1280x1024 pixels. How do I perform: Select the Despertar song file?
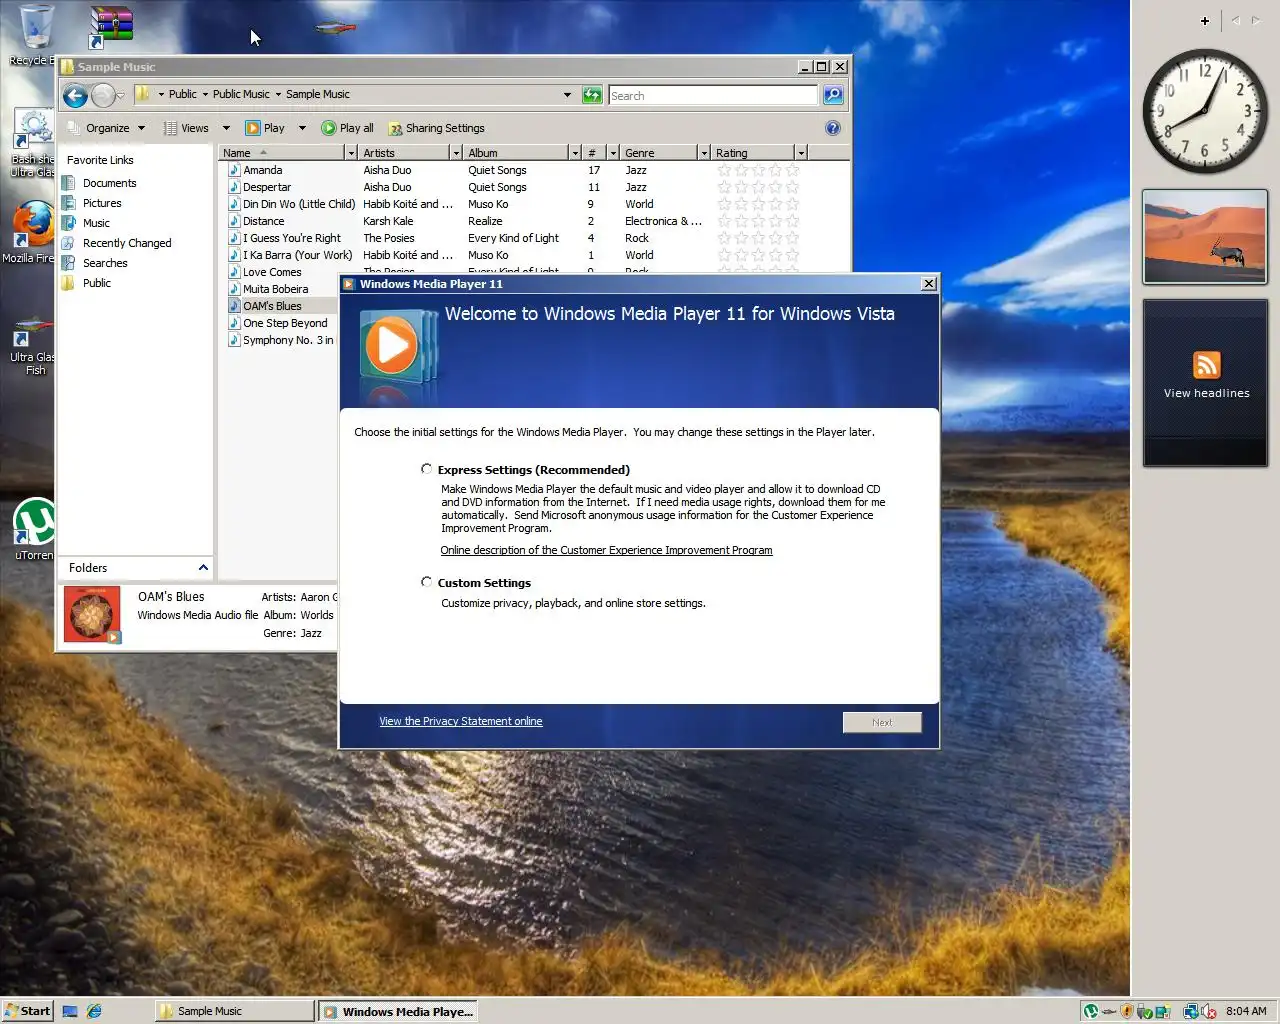[267, 187]
